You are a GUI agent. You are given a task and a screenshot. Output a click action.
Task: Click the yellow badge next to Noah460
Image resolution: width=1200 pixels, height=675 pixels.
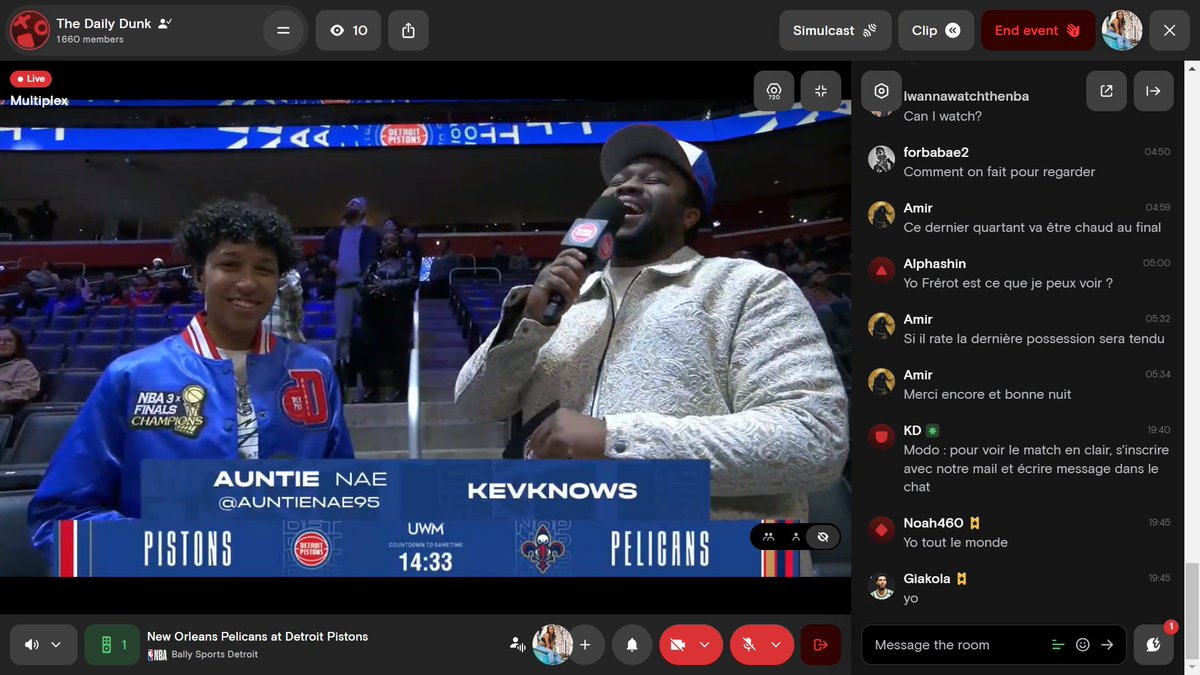[973, 523]
